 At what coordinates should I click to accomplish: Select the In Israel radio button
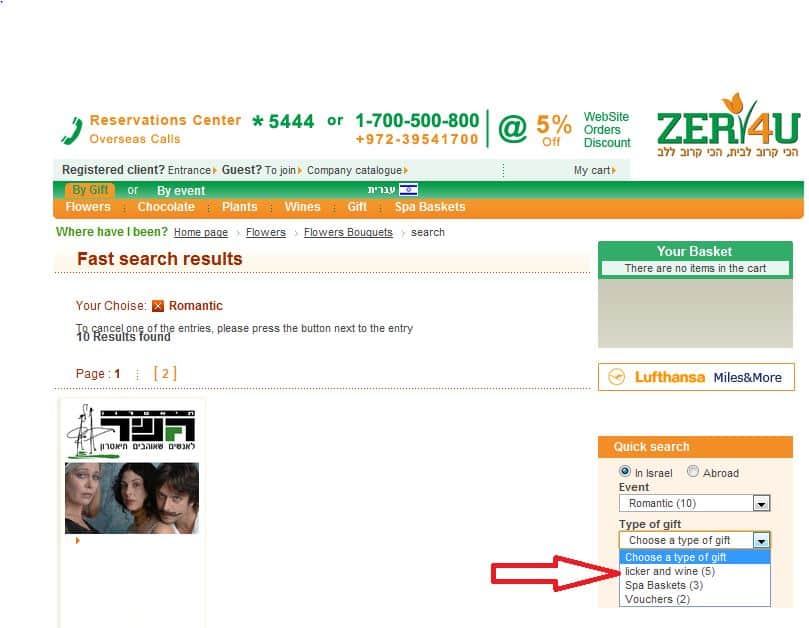(x=624, y=471)
